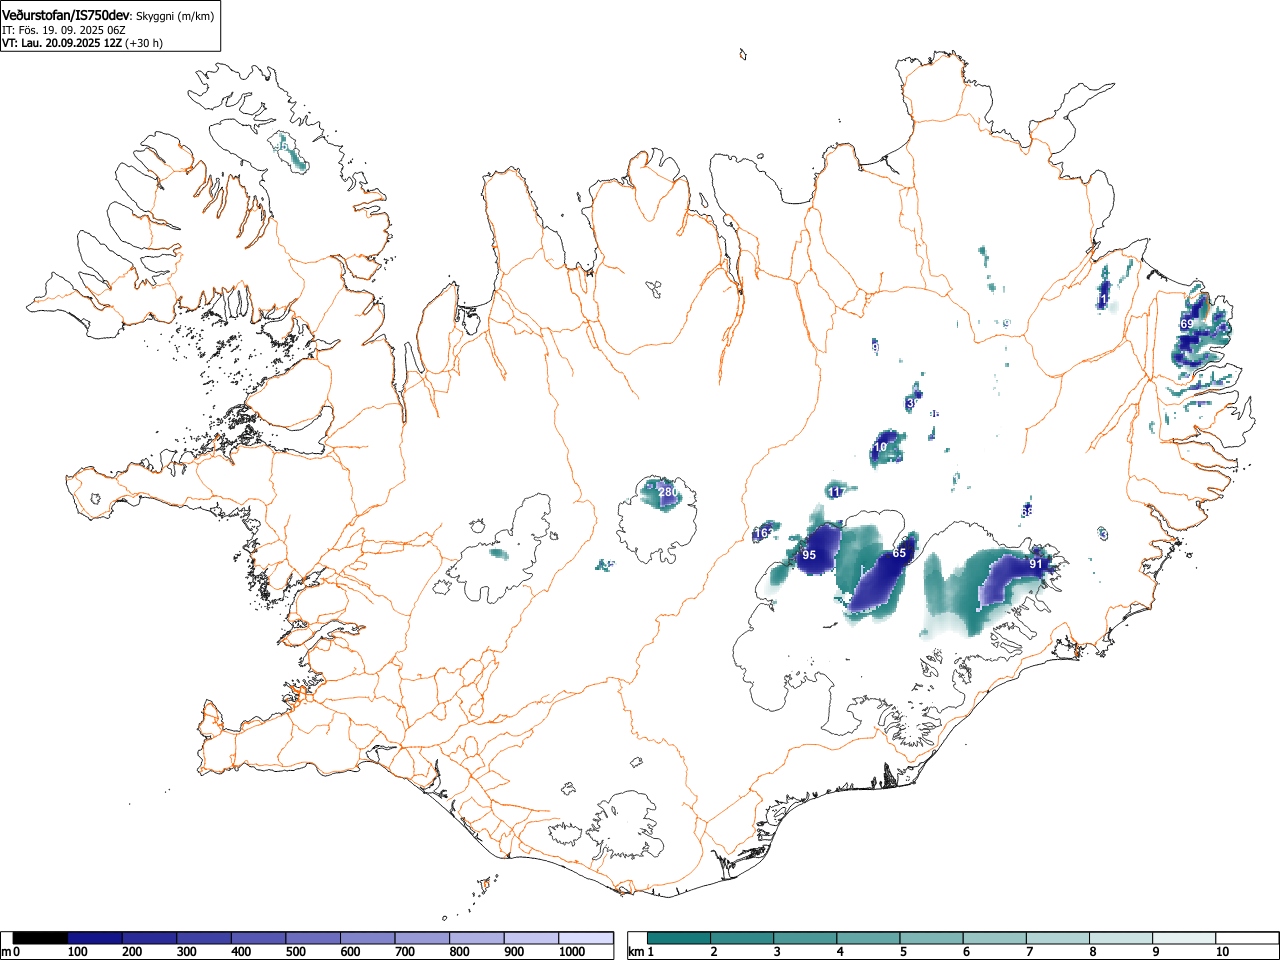
Task: Select the 8–9 km pale legend swatch
Action: [1121, 938]
